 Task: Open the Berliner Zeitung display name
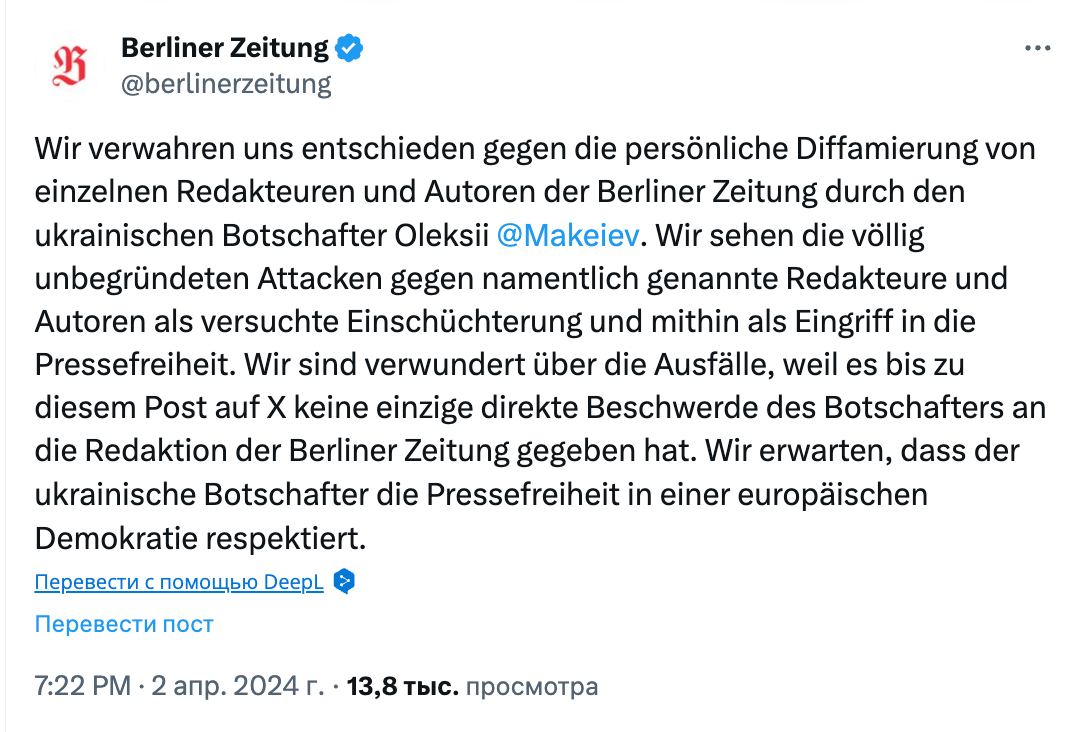tap(224, 47)
